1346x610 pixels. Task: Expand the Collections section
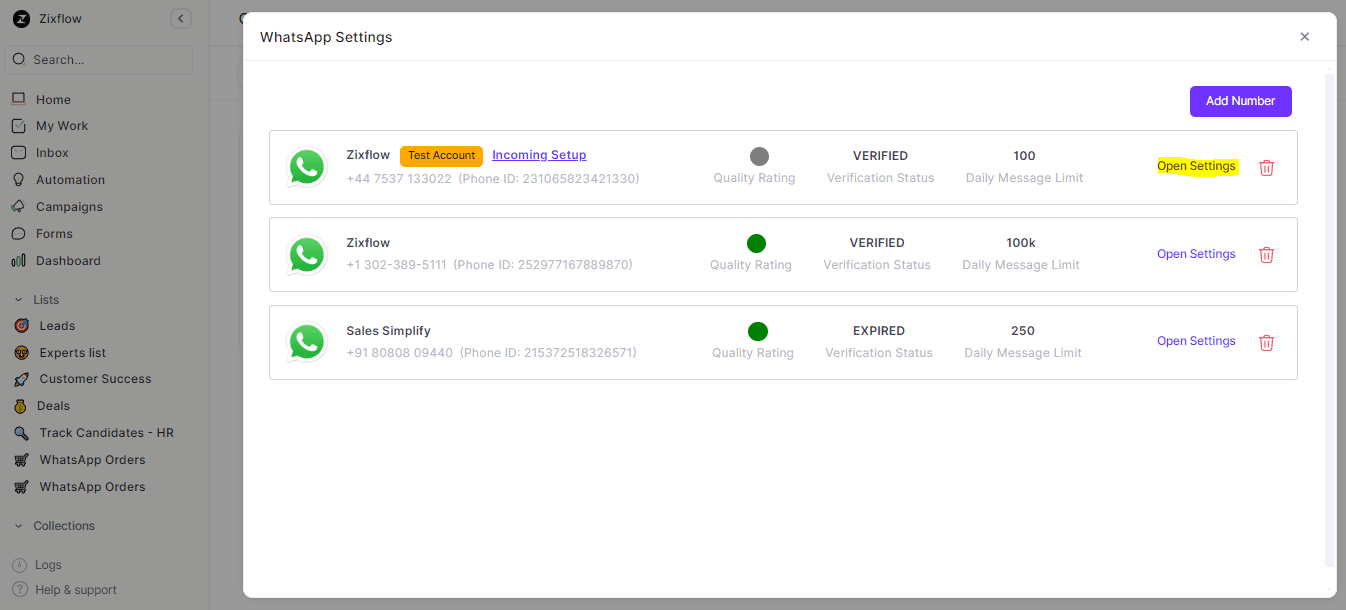click(19, 526)
